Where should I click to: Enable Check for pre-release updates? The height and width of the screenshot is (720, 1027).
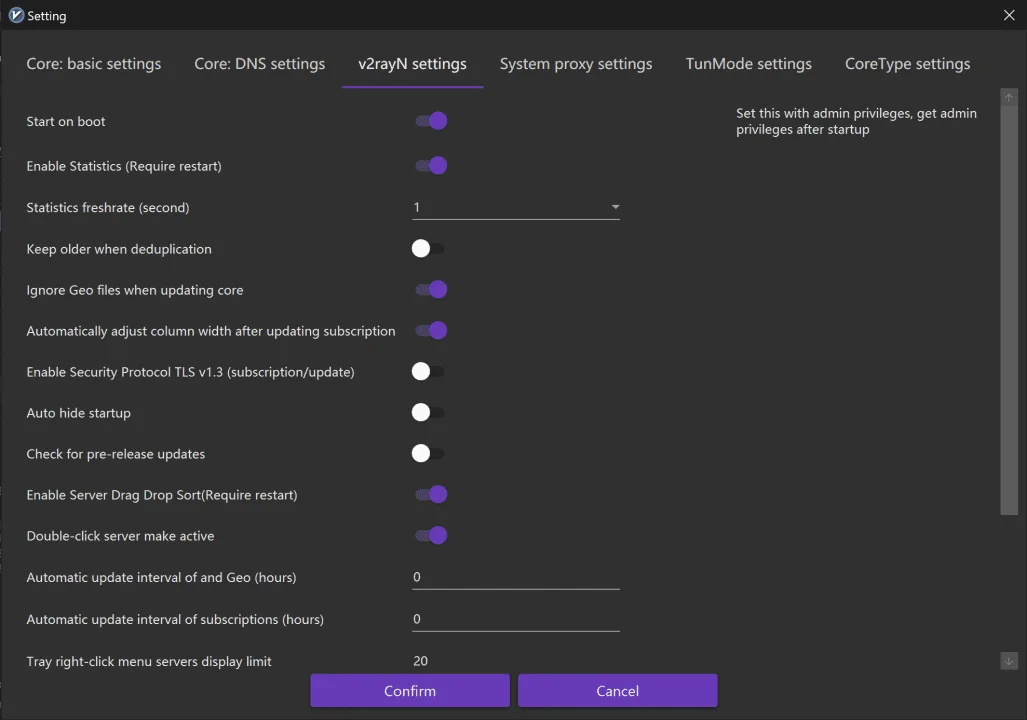tap(428, 453)
